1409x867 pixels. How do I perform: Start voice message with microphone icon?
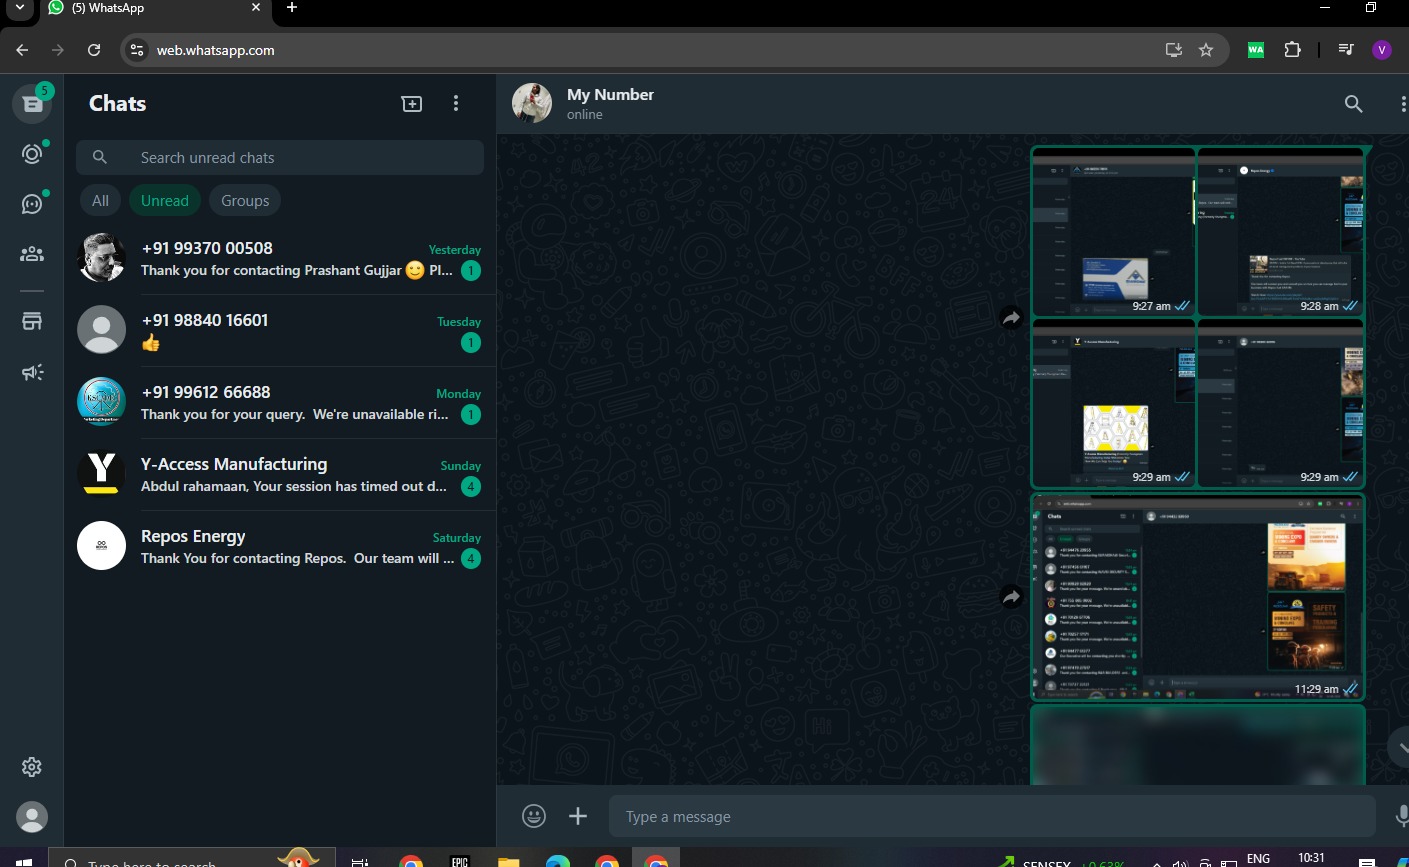(x=1402, y=816)
